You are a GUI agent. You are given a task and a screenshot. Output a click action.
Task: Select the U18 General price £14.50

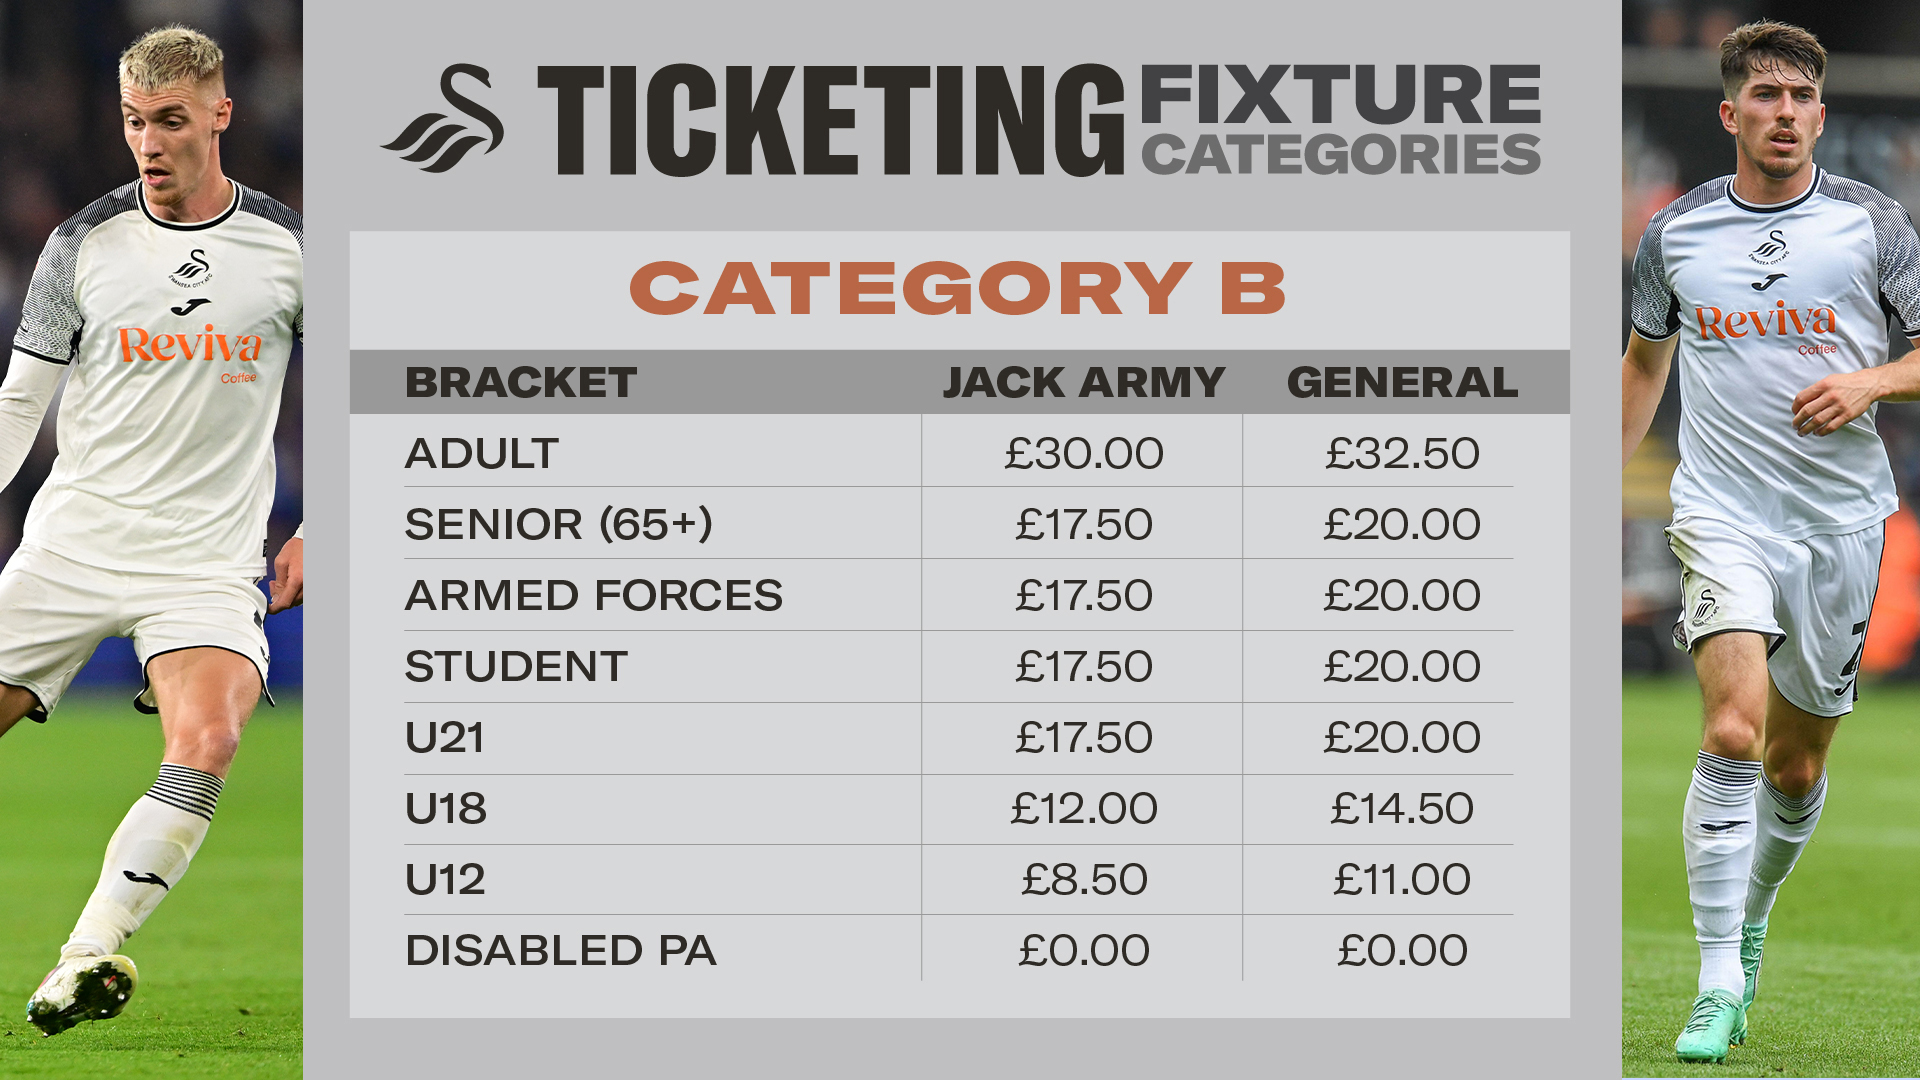(1402, 809)
